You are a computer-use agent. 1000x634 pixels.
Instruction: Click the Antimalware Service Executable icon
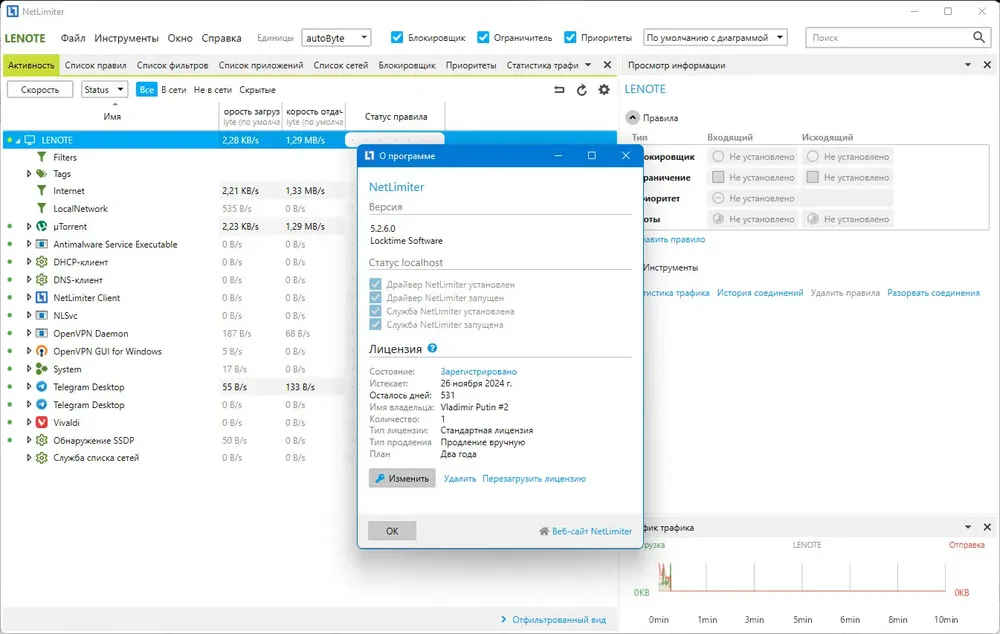41,244
